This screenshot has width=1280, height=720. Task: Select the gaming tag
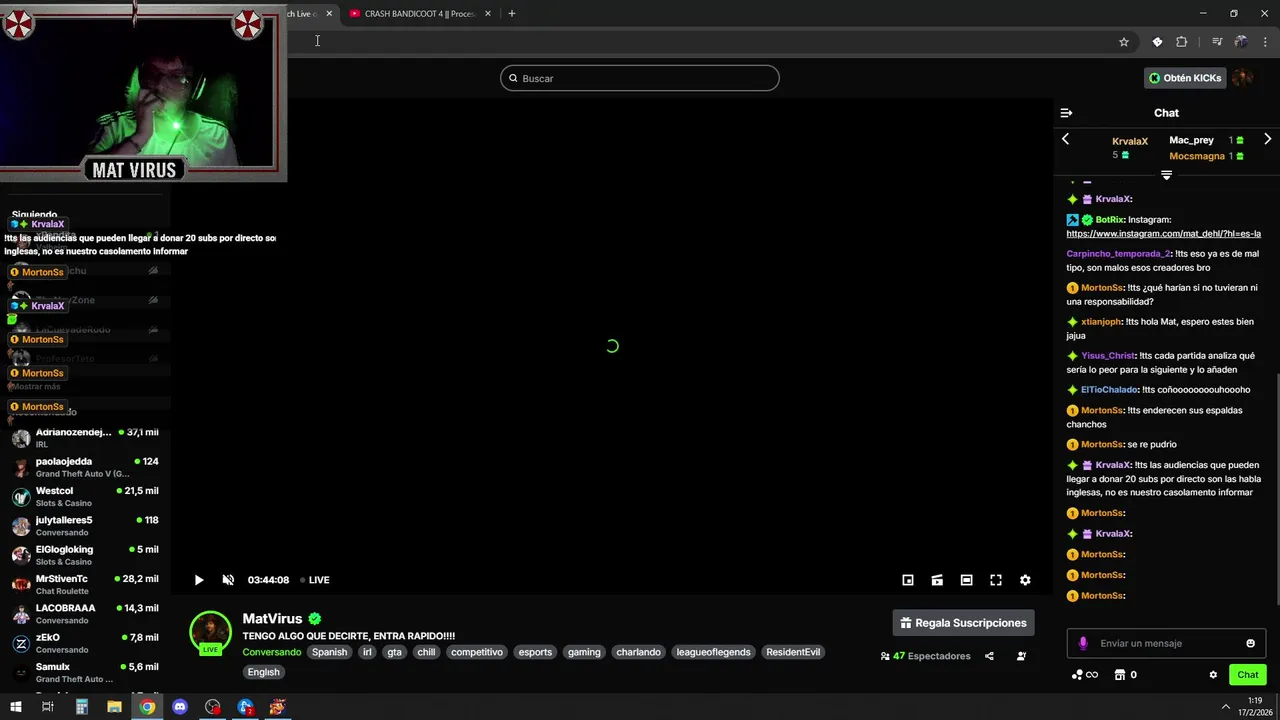pos(584,652)
